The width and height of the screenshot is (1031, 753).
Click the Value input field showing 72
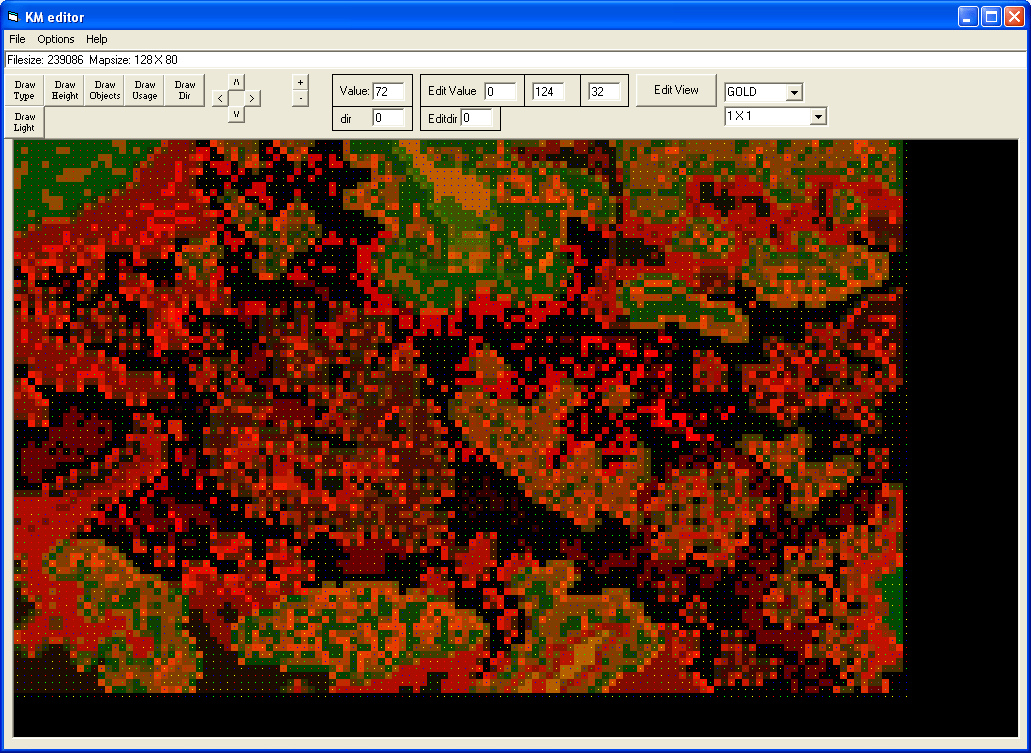pos(388,91)
